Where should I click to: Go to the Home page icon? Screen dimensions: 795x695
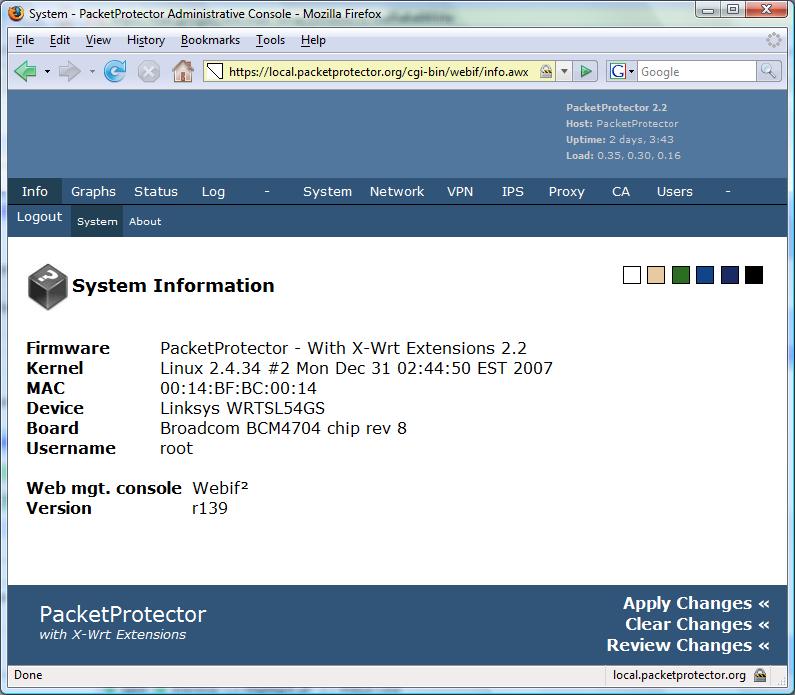click(x=183, y=71)
